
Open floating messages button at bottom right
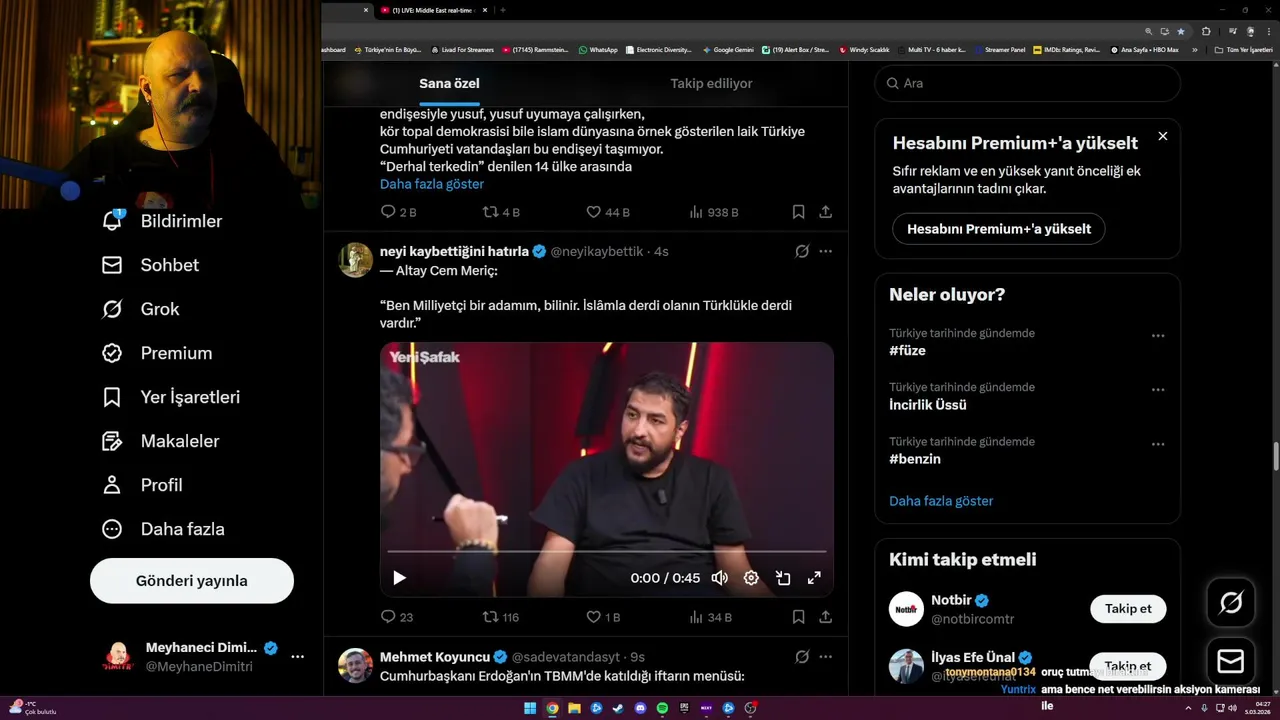pyautogui.click(x=1231, y=661)
